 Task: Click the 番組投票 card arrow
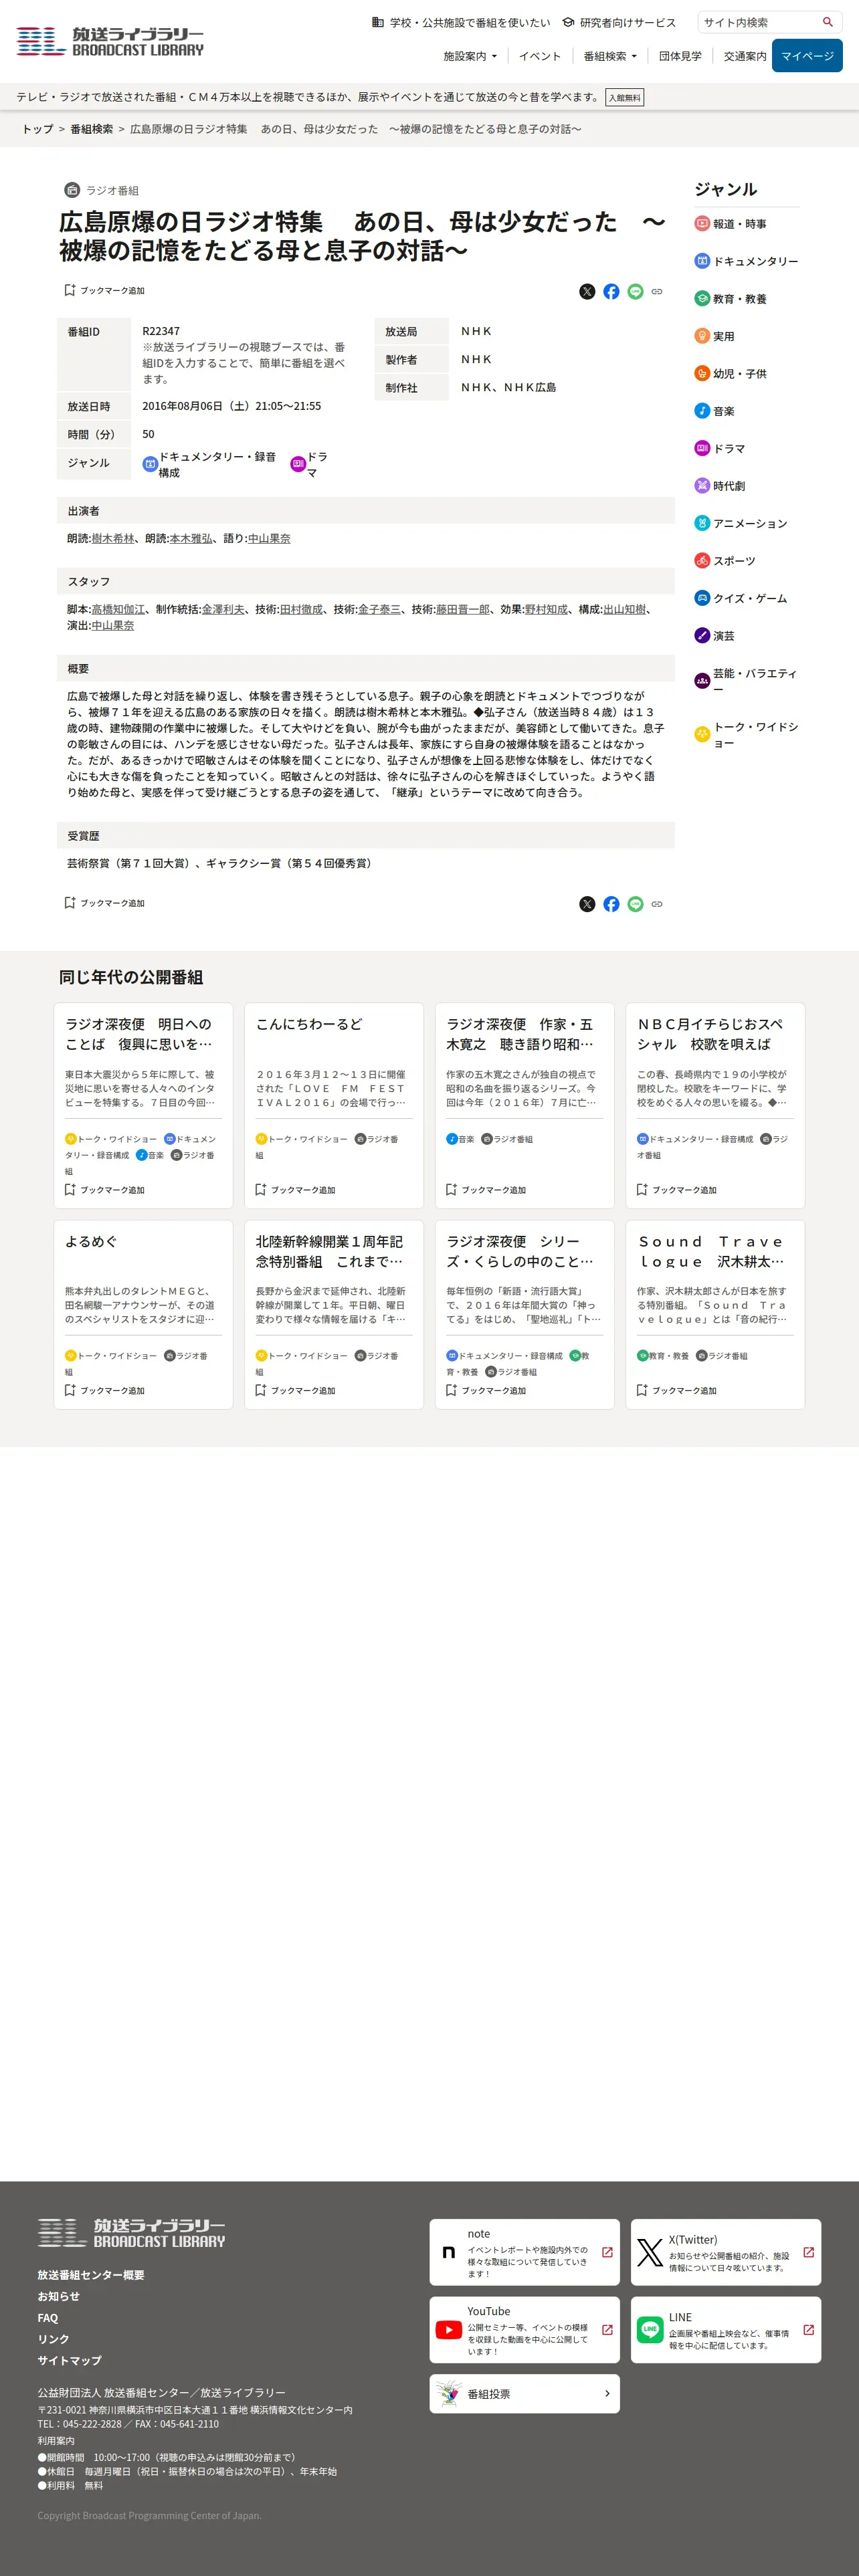[x=607, y=2393]
